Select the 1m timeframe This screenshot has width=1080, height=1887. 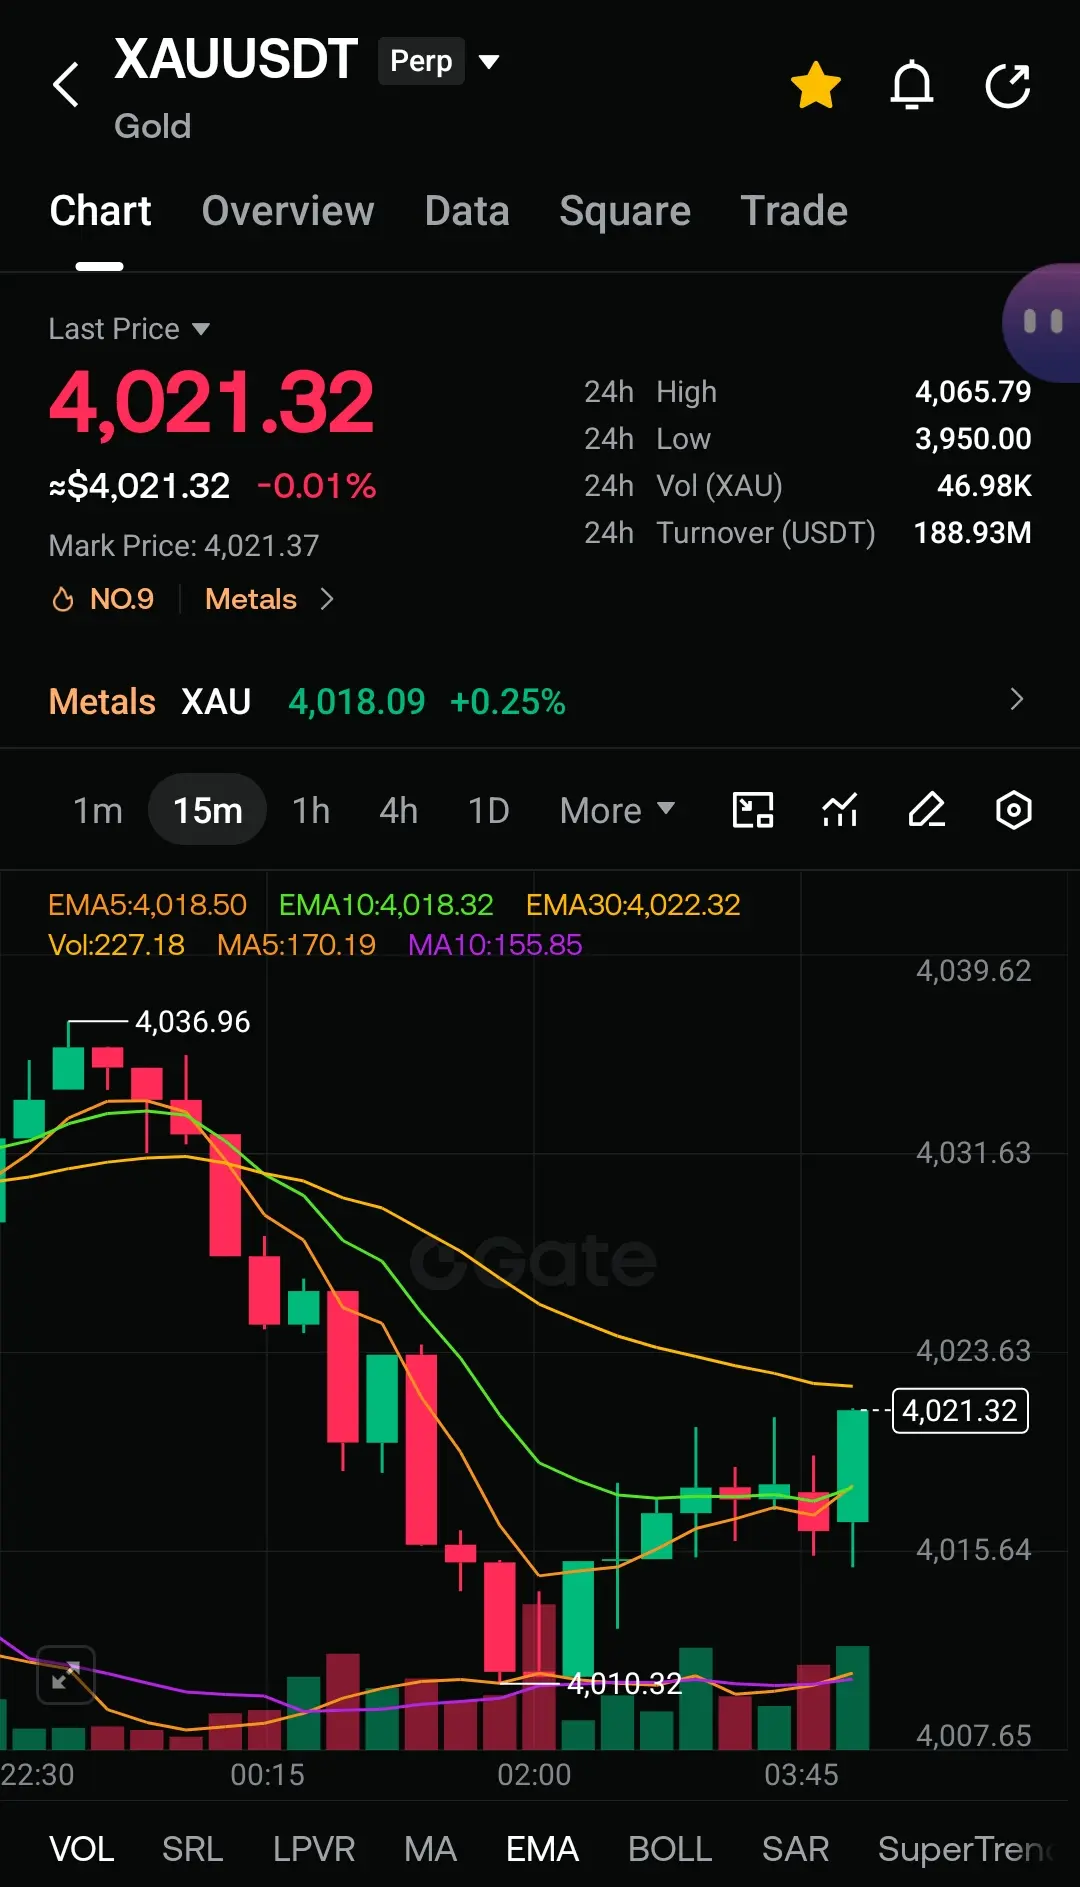coord(98,810)
